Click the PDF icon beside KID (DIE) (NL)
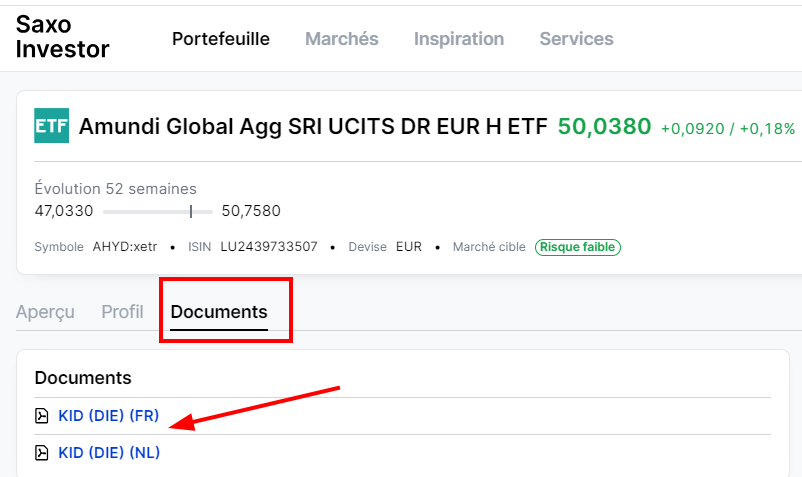Screen dimensions: 802x477 [42, 453]
